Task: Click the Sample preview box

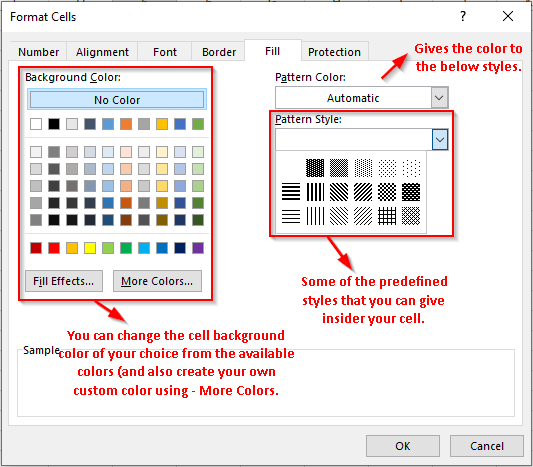Action: [x=266, y=383]
